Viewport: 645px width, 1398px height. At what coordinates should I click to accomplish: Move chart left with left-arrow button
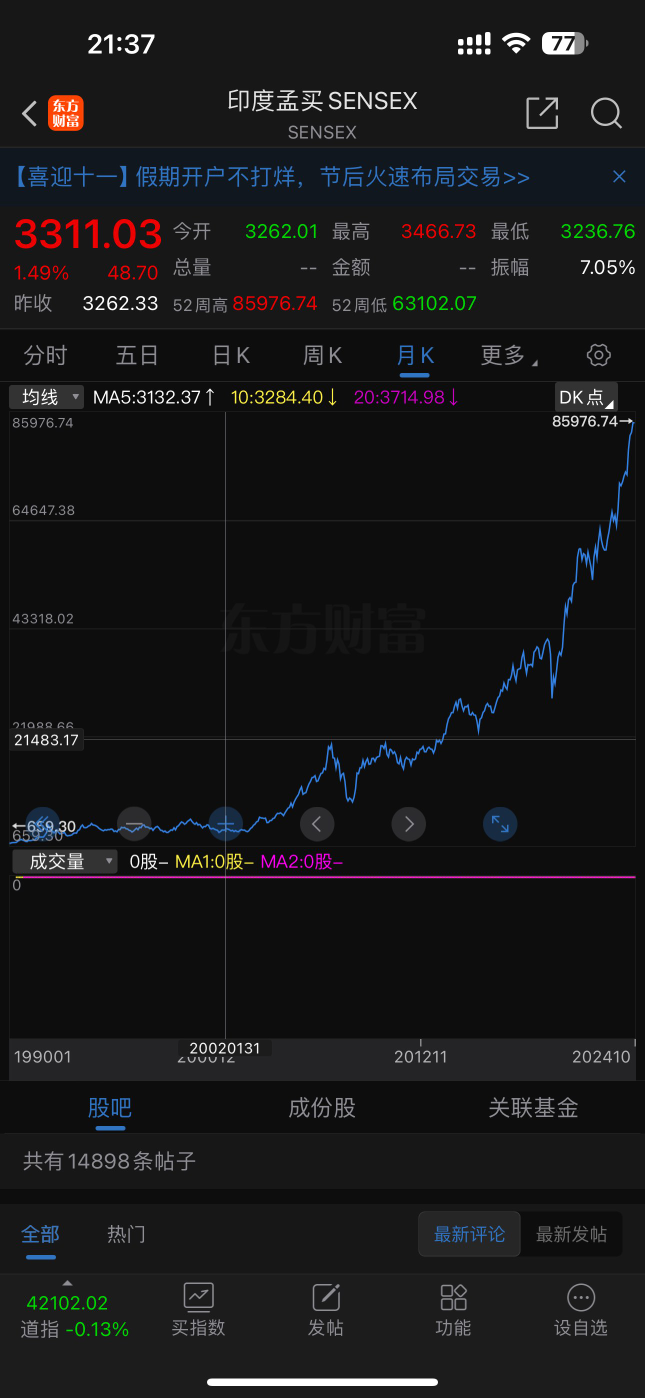[317, 824]
